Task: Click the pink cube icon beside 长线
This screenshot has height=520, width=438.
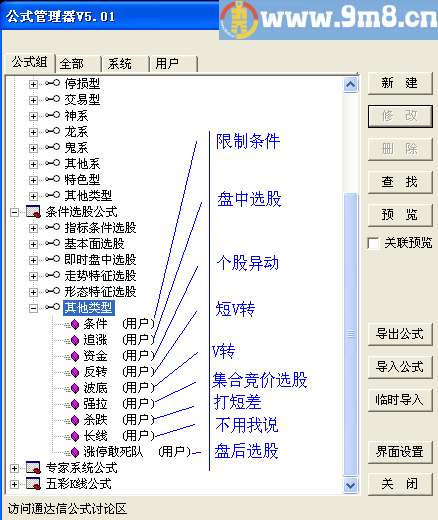Action: click(75, 436)
